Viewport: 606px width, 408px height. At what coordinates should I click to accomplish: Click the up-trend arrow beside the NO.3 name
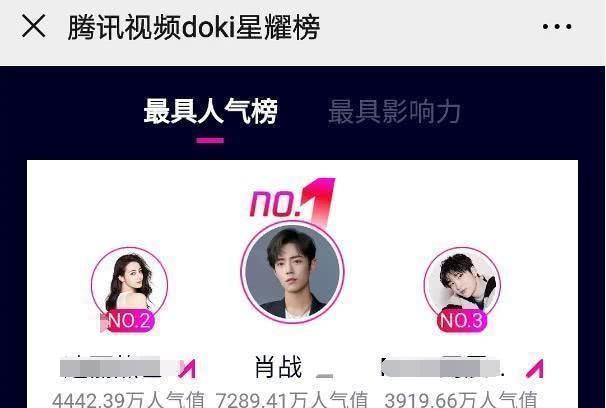(535, 368)
